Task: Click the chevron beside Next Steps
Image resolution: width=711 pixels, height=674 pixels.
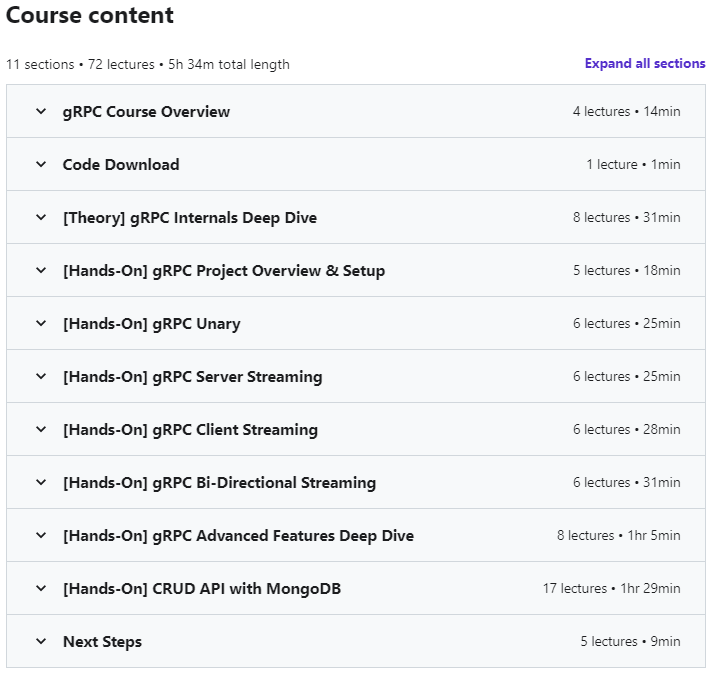Action: tap(41, 642)
